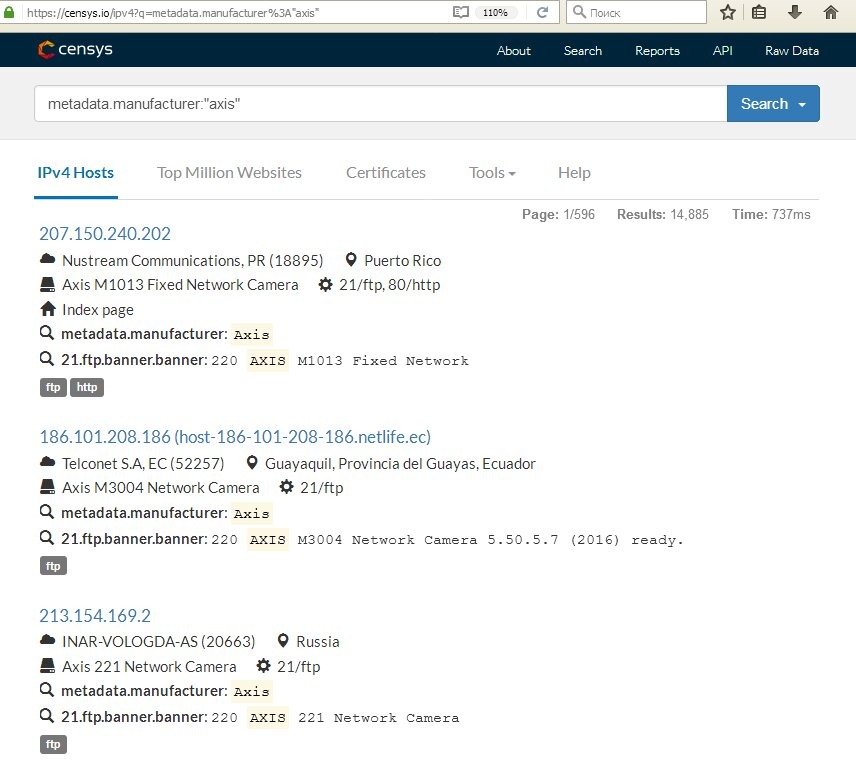The width and height of the screenshot is (856, 762).
Task: Click 'INAR-VOLOGDA-AS (20663)' text
Action: 158,642
